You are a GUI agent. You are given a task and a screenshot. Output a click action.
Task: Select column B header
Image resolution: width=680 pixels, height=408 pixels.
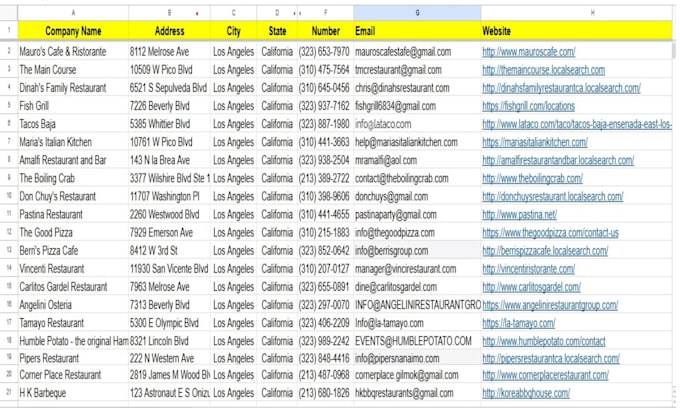tap(169, 13)
